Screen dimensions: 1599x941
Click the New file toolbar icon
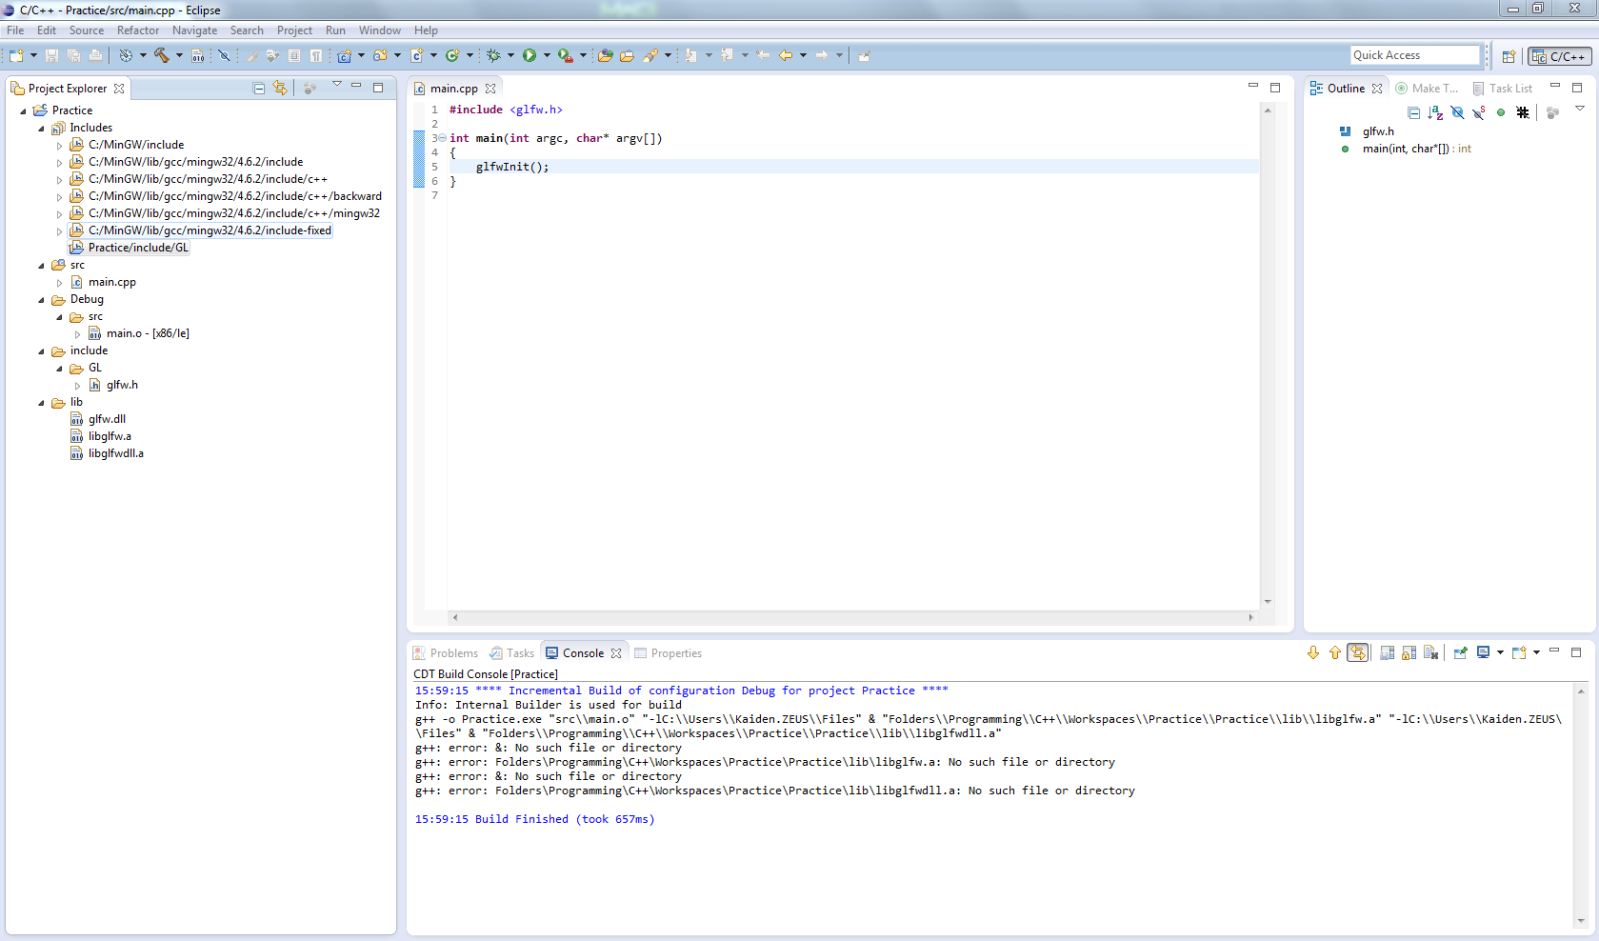[17, 56]
